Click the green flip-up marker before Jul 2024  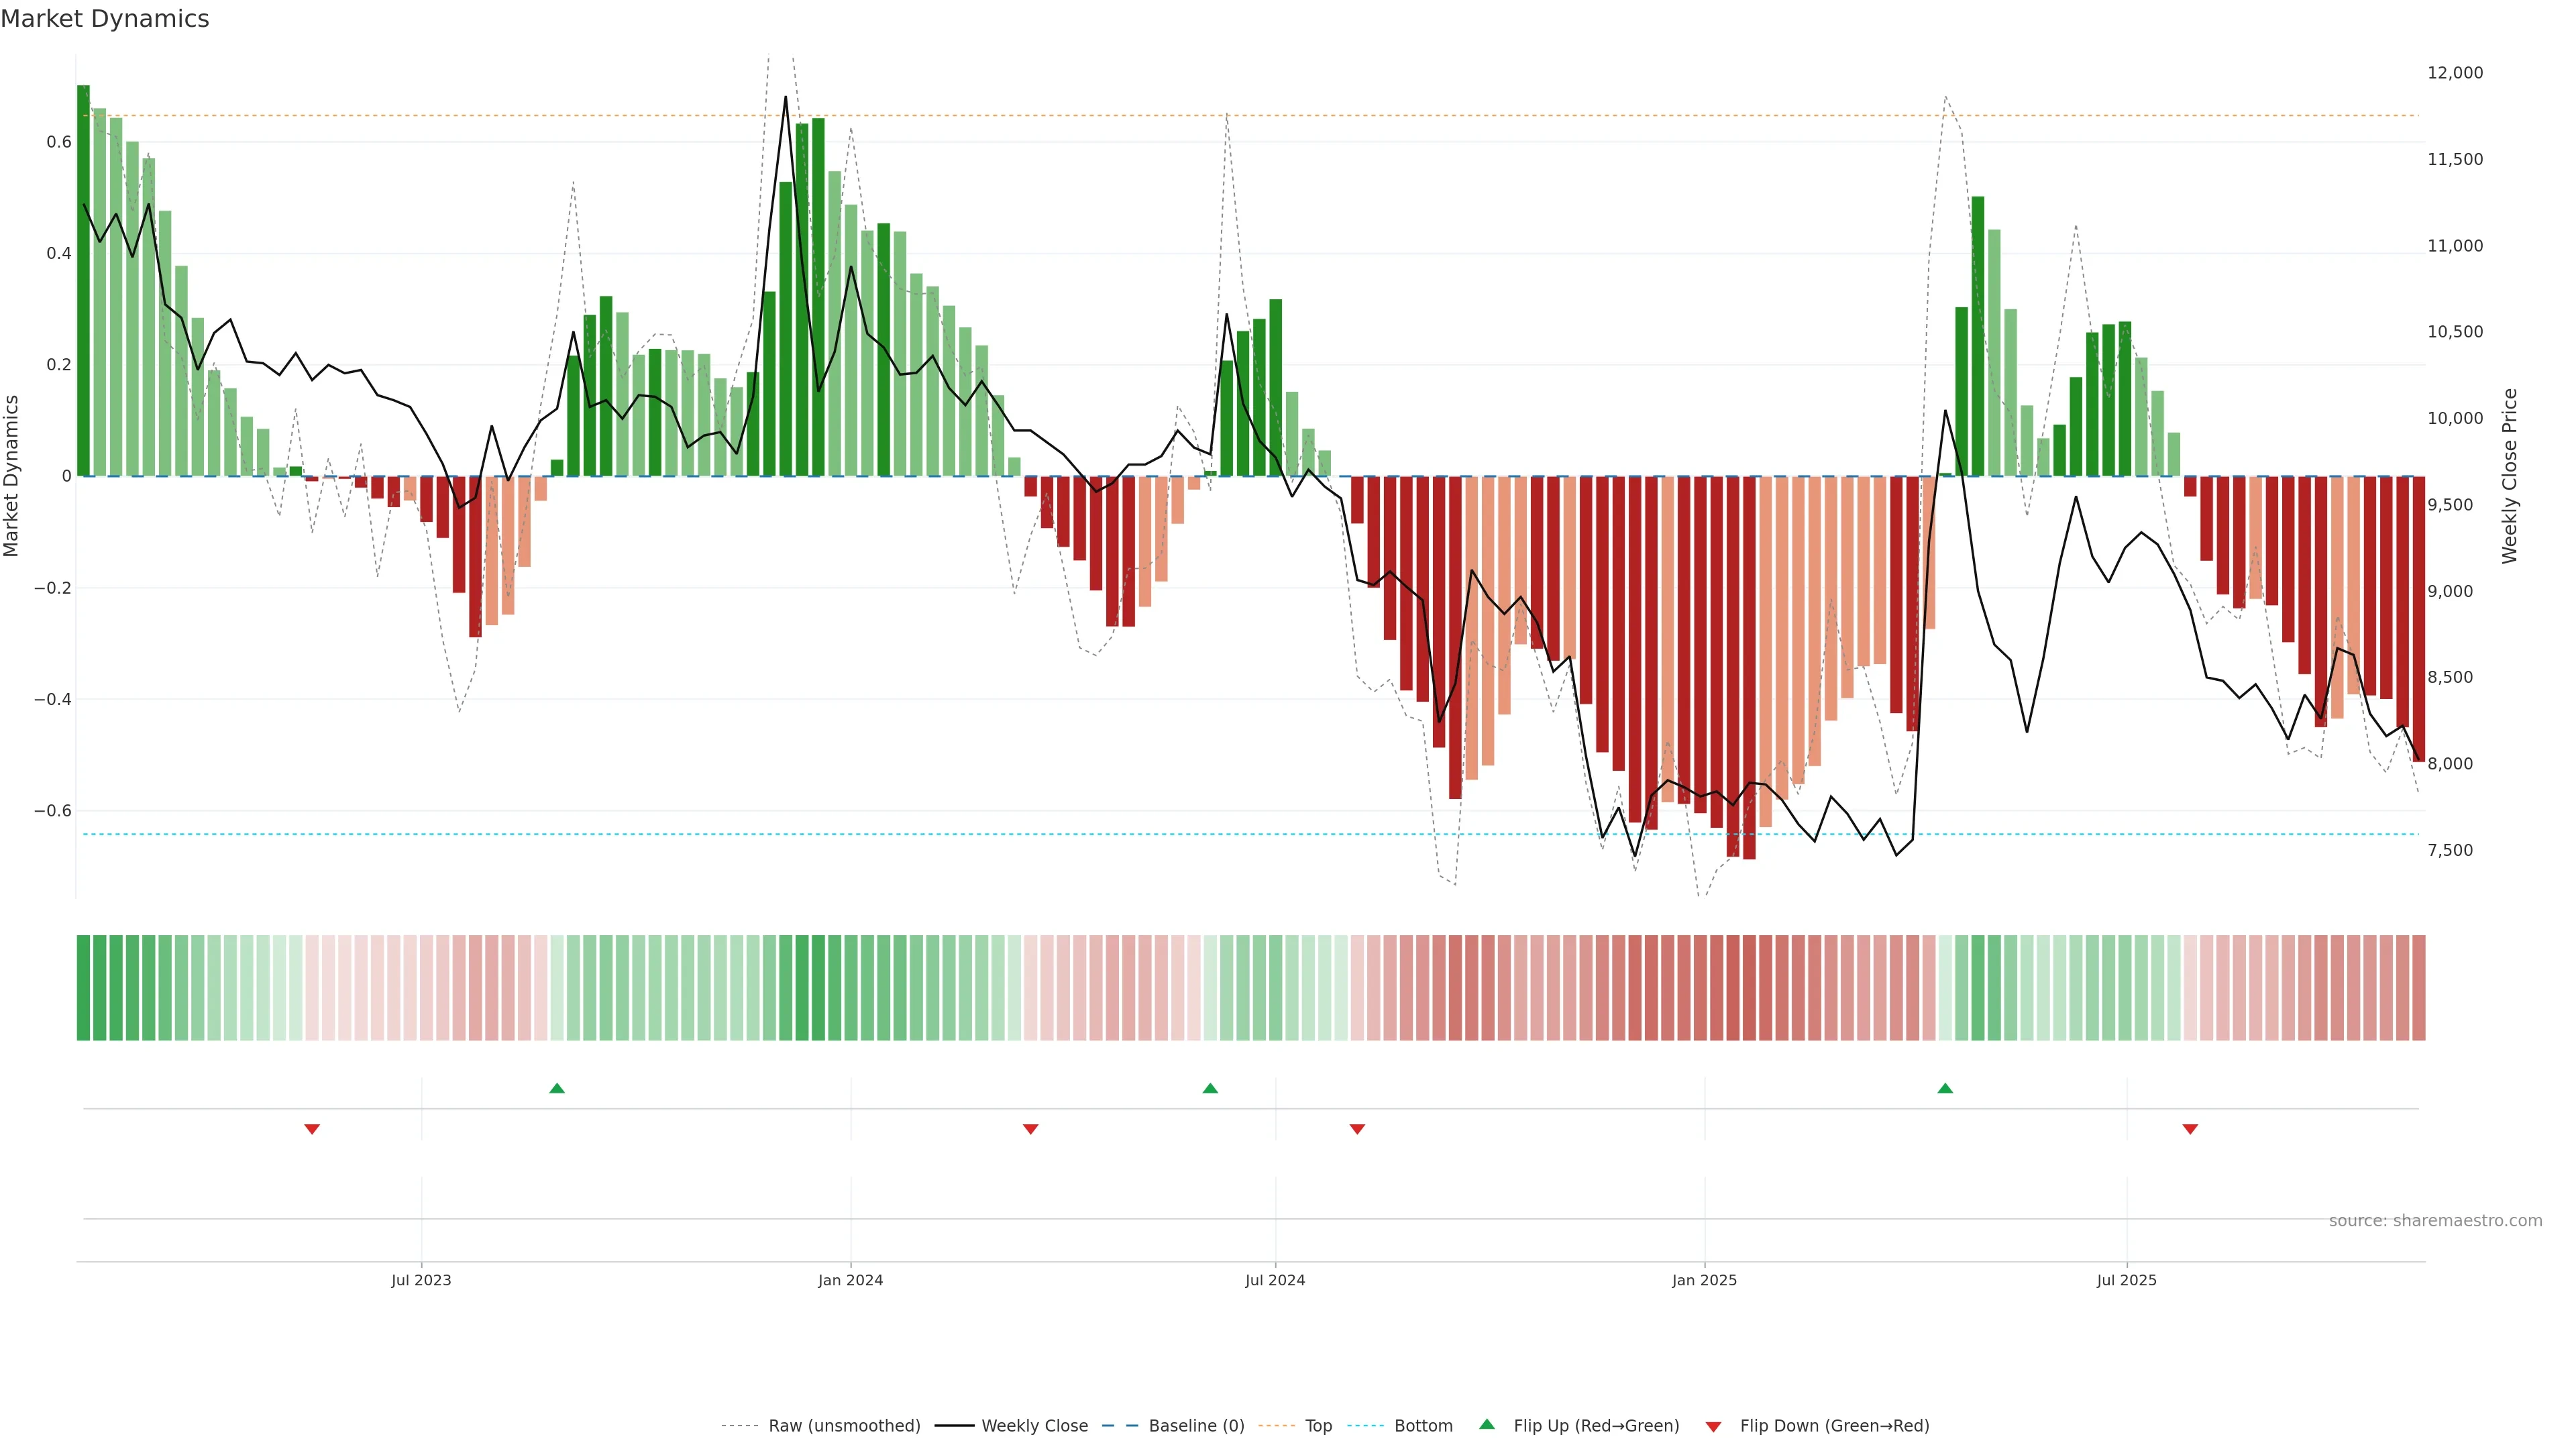(x=1210, y=1088)
